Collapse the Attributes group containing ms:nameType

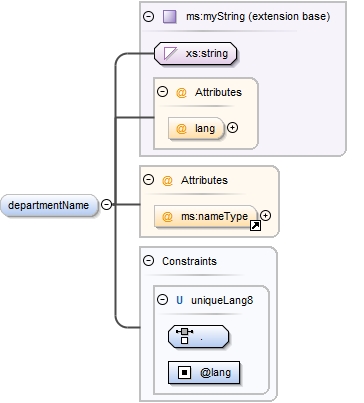[148, 180]
